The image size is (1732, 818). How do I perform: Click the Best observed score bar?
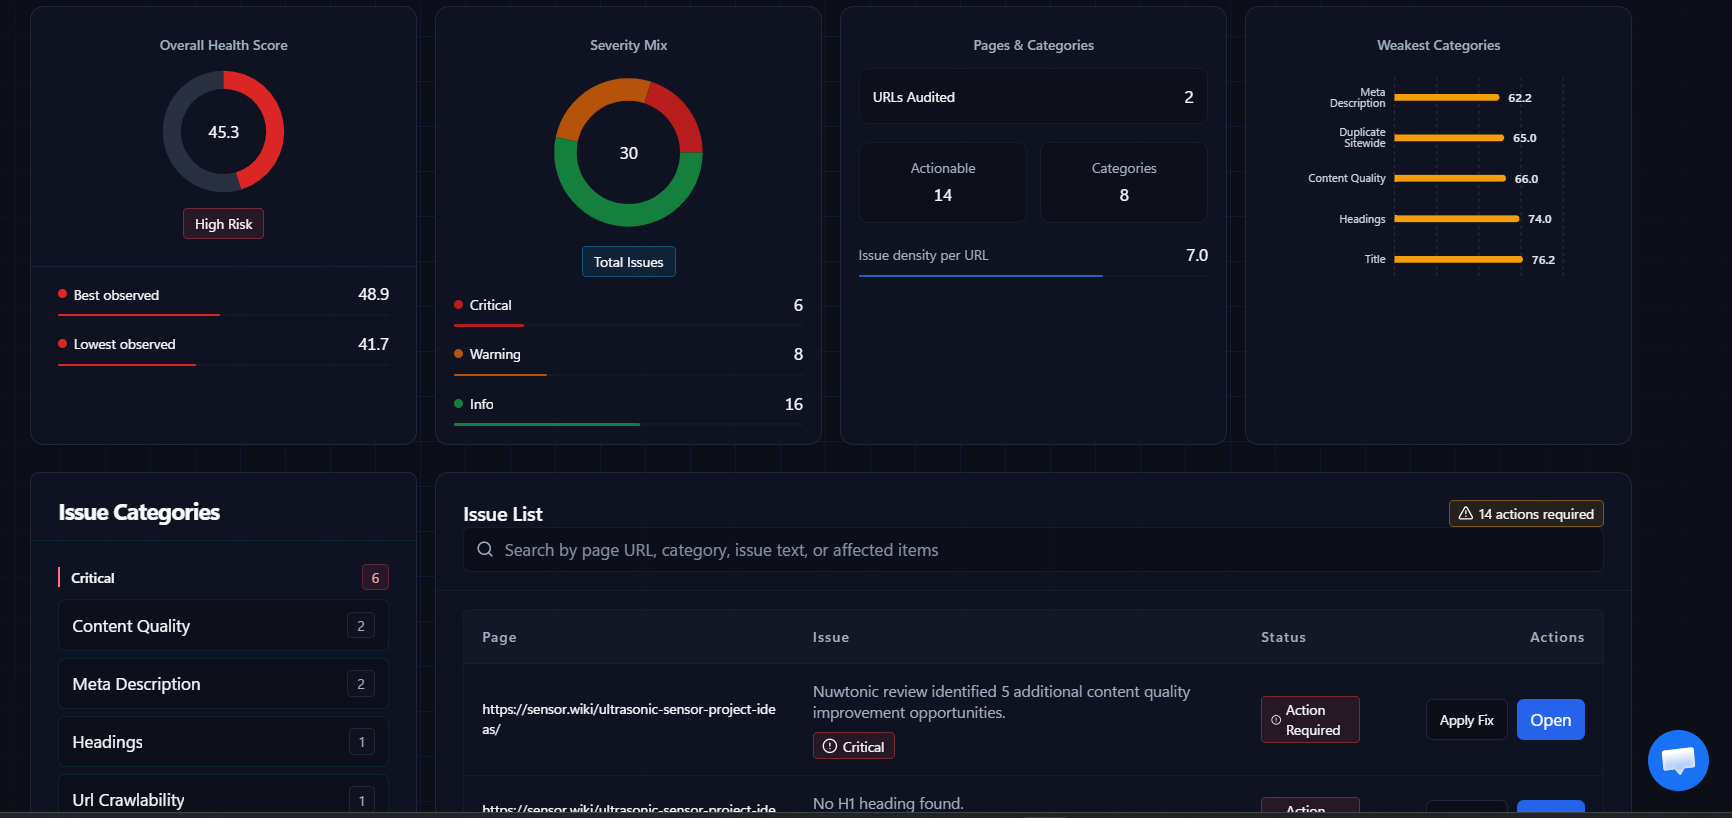click(x=223, y=315)
